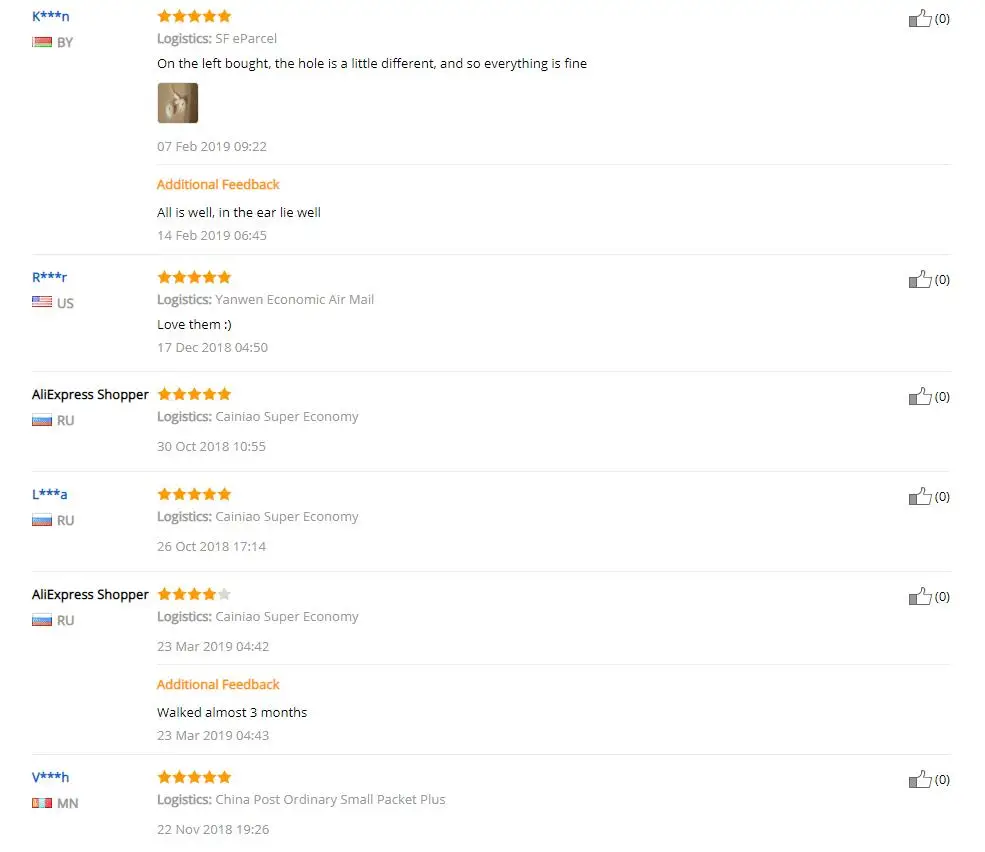Open R***r reviewer profile link
The height and width of the screenshot is (852, 985).
tap(50, 277)
